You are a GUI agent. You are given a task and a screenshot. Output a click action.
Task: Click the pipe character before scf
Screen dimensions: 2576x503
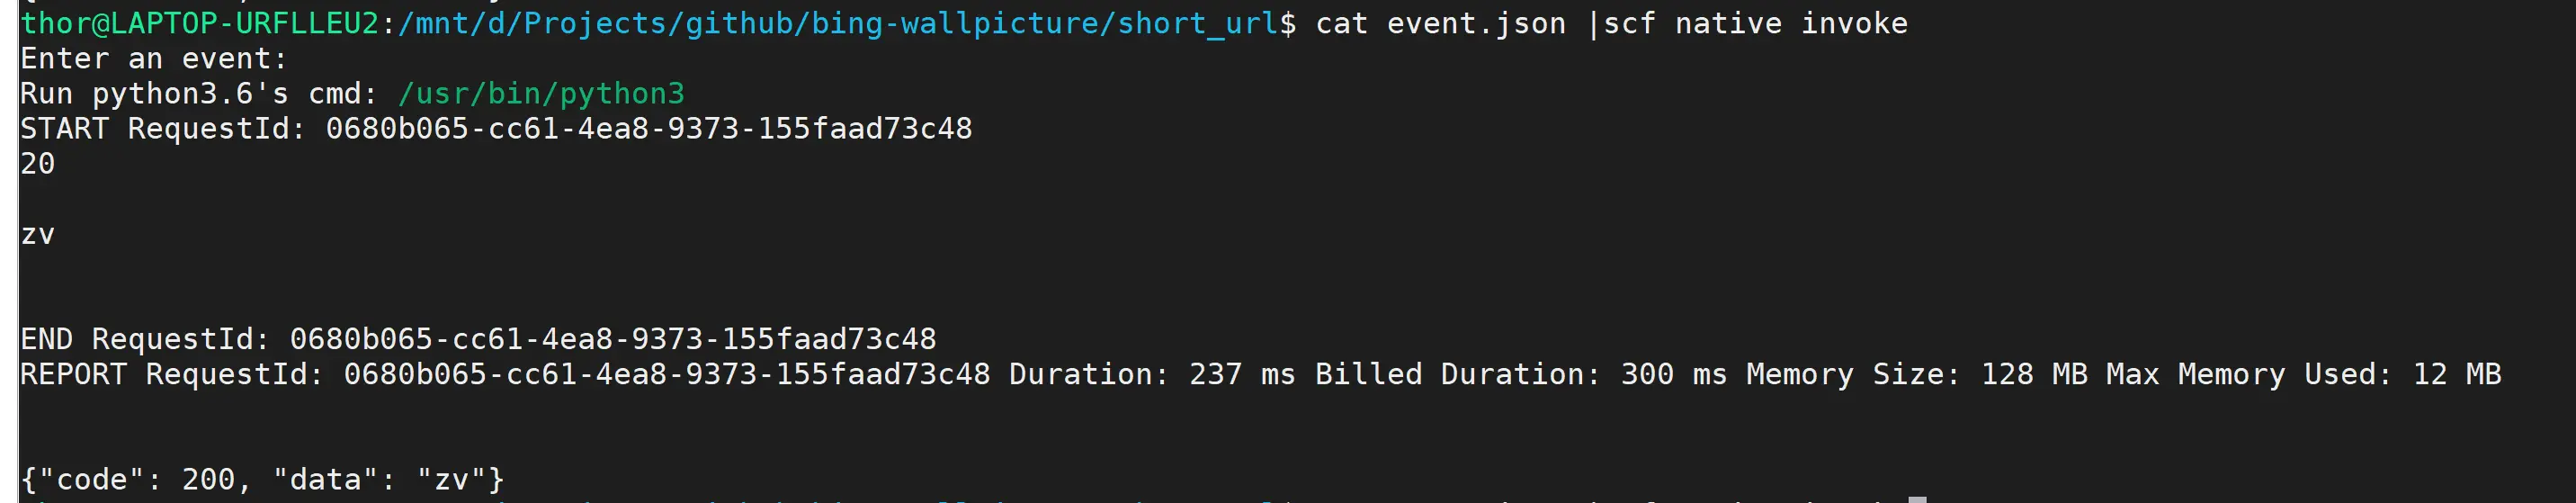click(1593, 23)
